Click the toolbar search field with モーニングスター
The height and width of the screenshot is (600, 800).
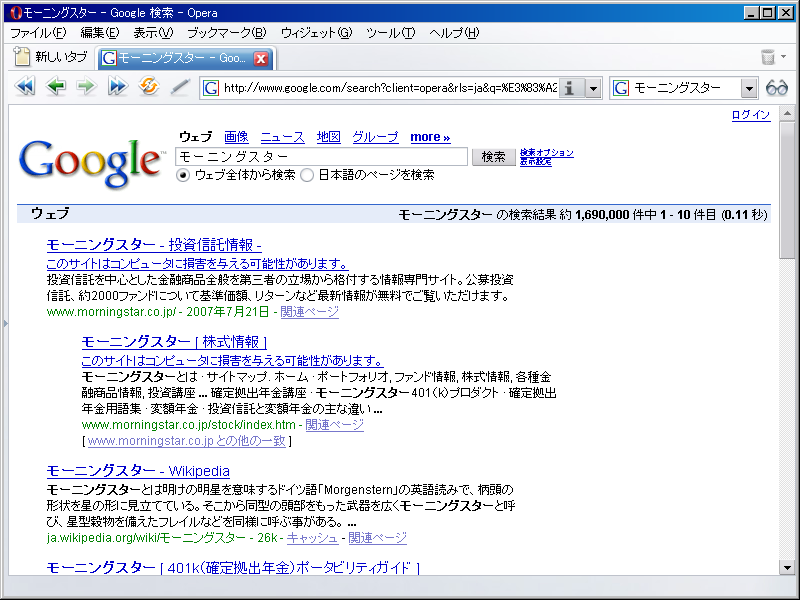point(685,88)
